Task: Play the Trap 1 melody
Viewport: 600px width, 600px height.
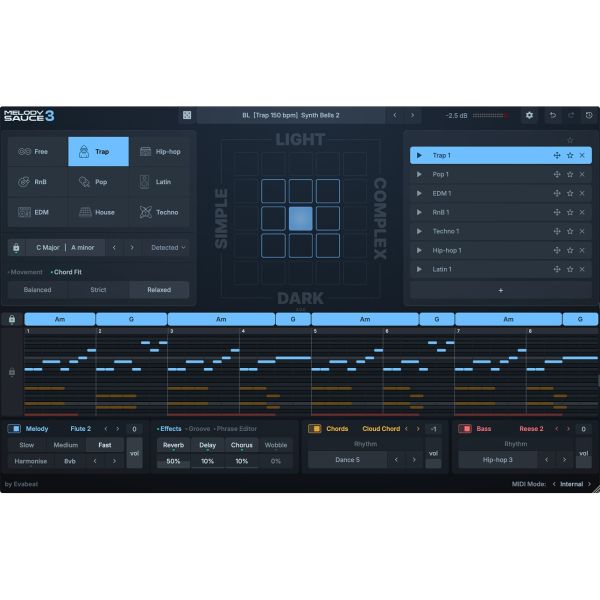Action: pos(419,155)
